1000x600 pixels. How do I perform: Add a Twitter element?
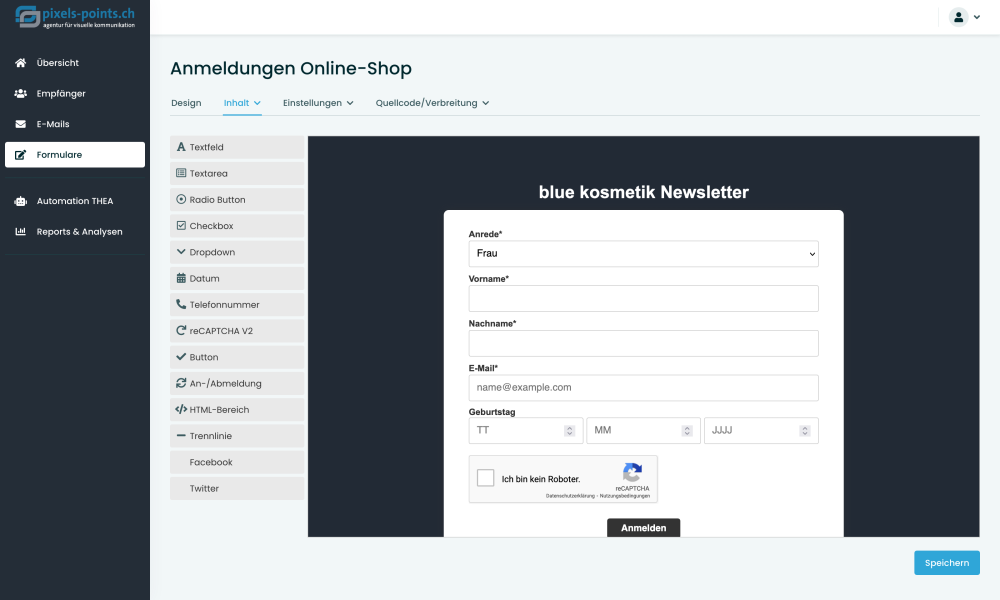pos(237,488)
